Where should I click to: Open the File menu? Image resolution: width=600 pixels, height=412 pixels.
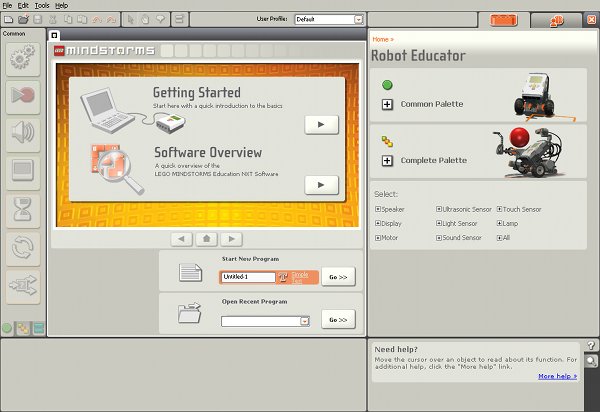click(7, 5)
